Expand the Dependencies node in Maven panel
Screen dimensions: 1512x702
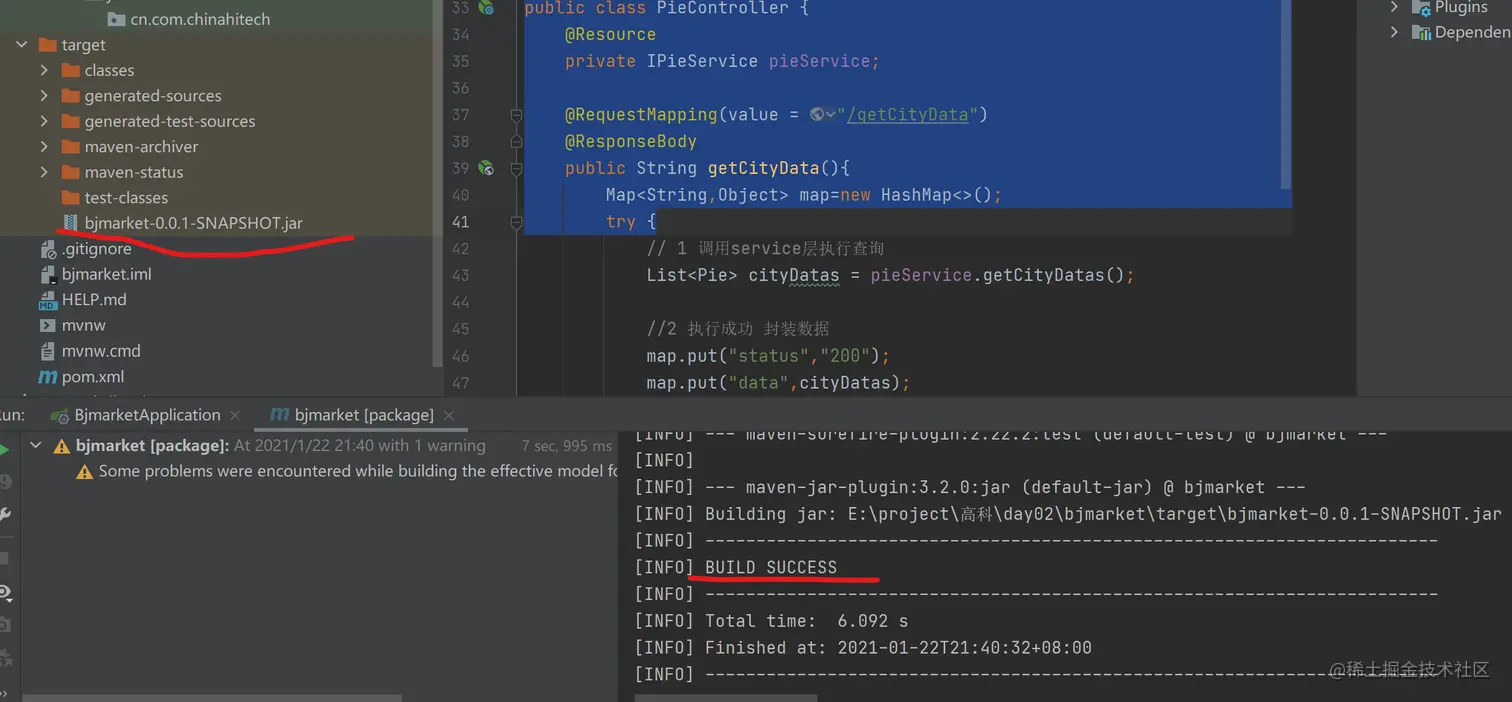[1395, 32]
